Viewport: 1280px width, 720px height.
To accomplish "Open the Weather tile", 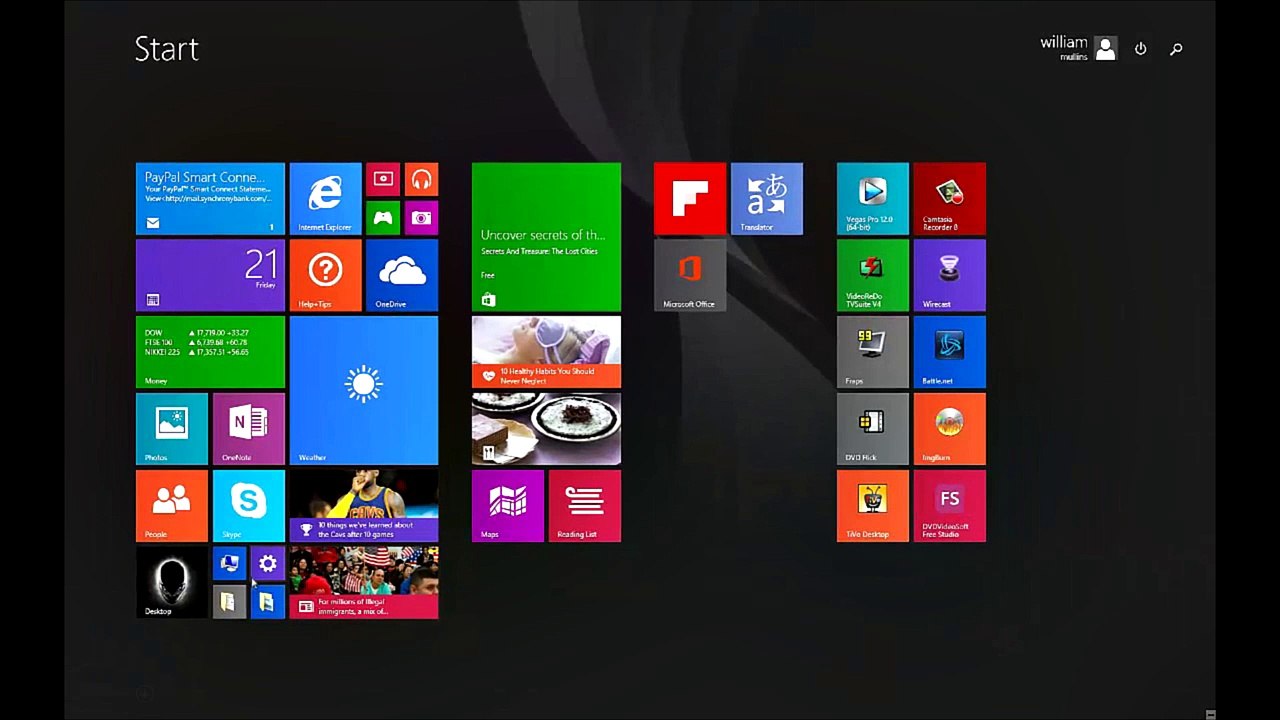I will pyautogui.click(x=364, y=391).
